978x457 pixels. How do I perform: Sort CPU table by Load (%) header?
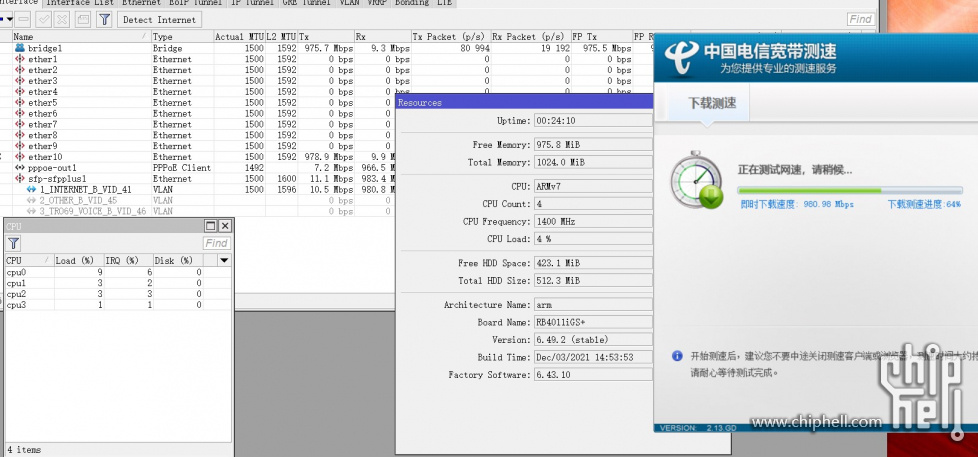[79, 260]
